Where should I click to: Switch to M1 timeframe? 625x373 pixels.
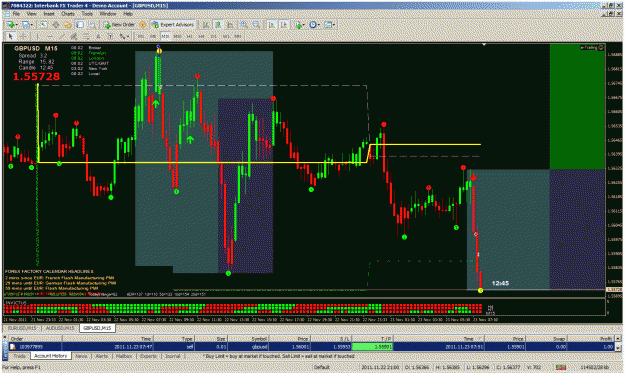click(x=141, y=36)
